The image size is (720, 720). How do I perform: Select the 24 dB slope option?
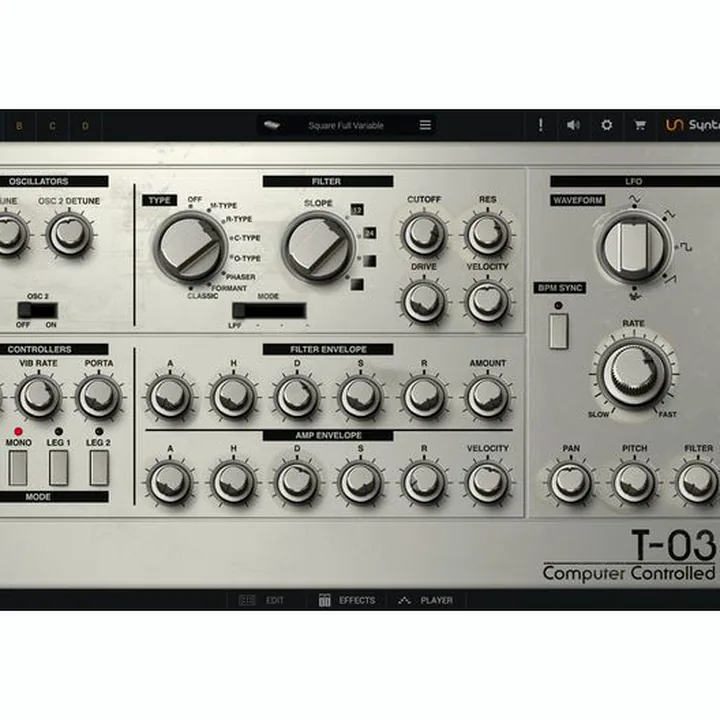[370, 233]
